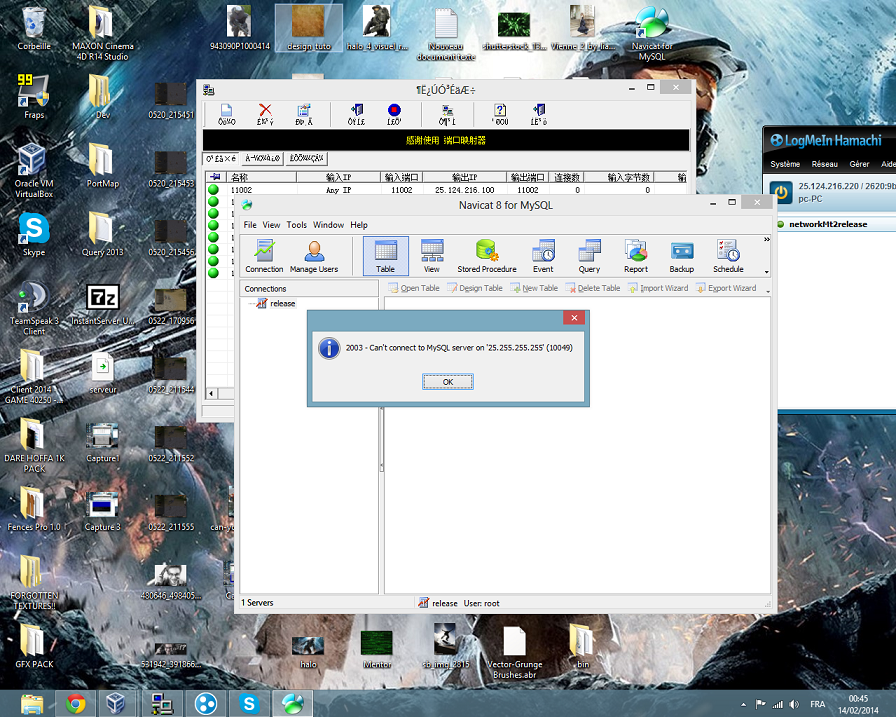The width and height of the screenshot is (896, 717).
Task: Open InstantServer 7z archive on desktop
Action: (103, 305)
